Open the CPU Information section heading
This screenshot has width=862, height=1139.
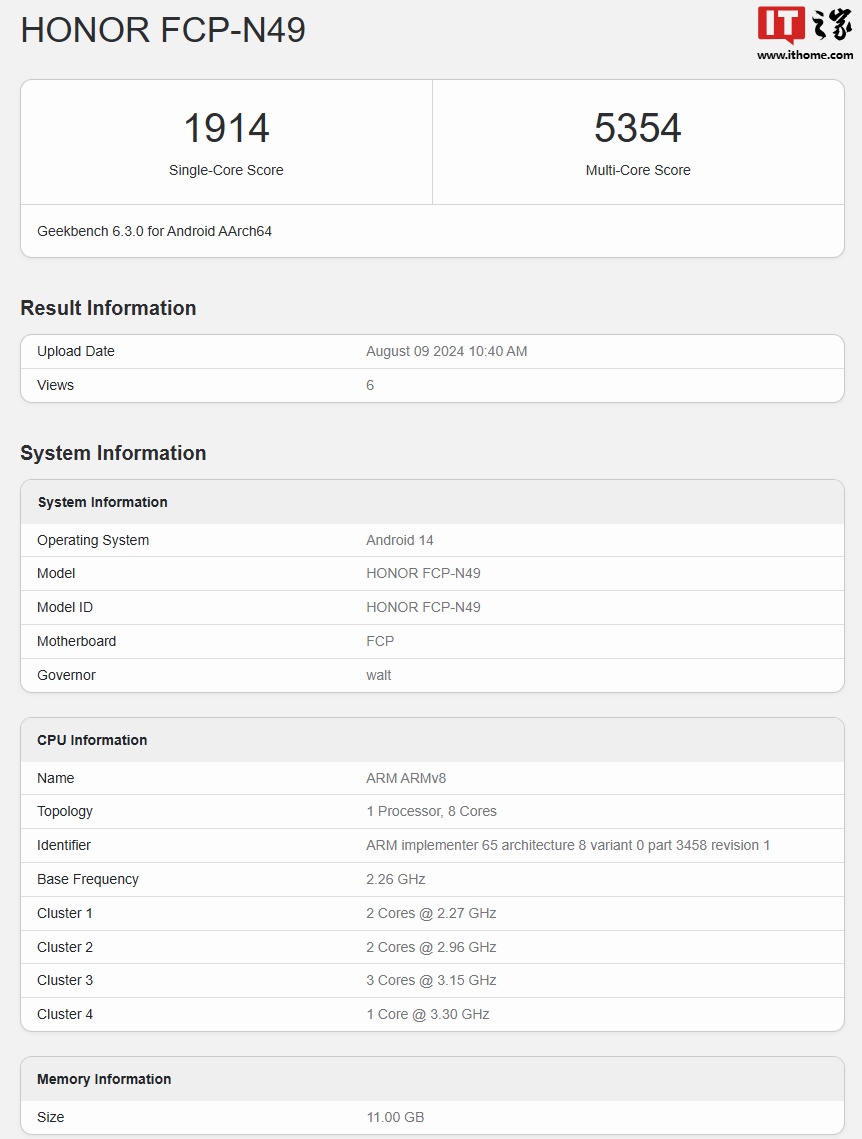coord(92,740)
